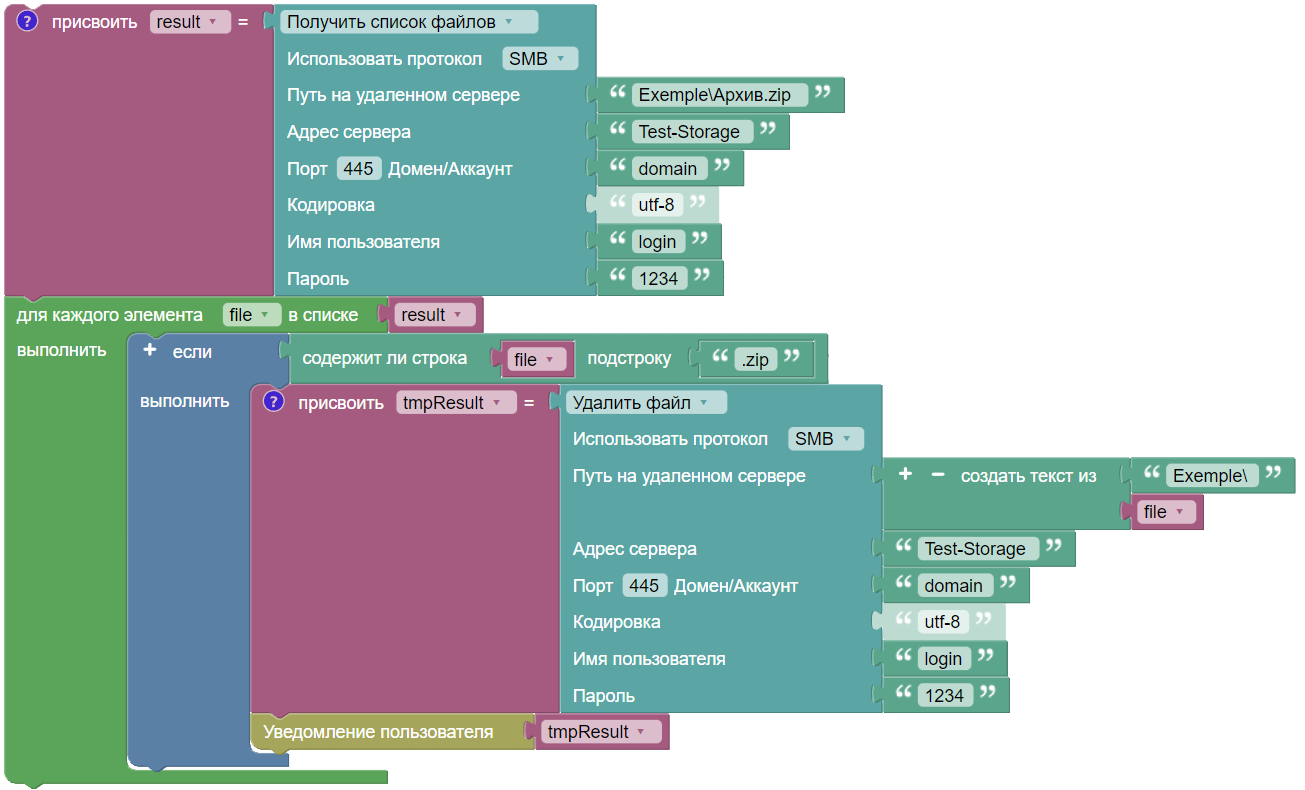Viewport: 1305px width, 790px height.
Task: Select the 'создать текст из' block label
Action: pyautogui.click(x=1029, y=476)
